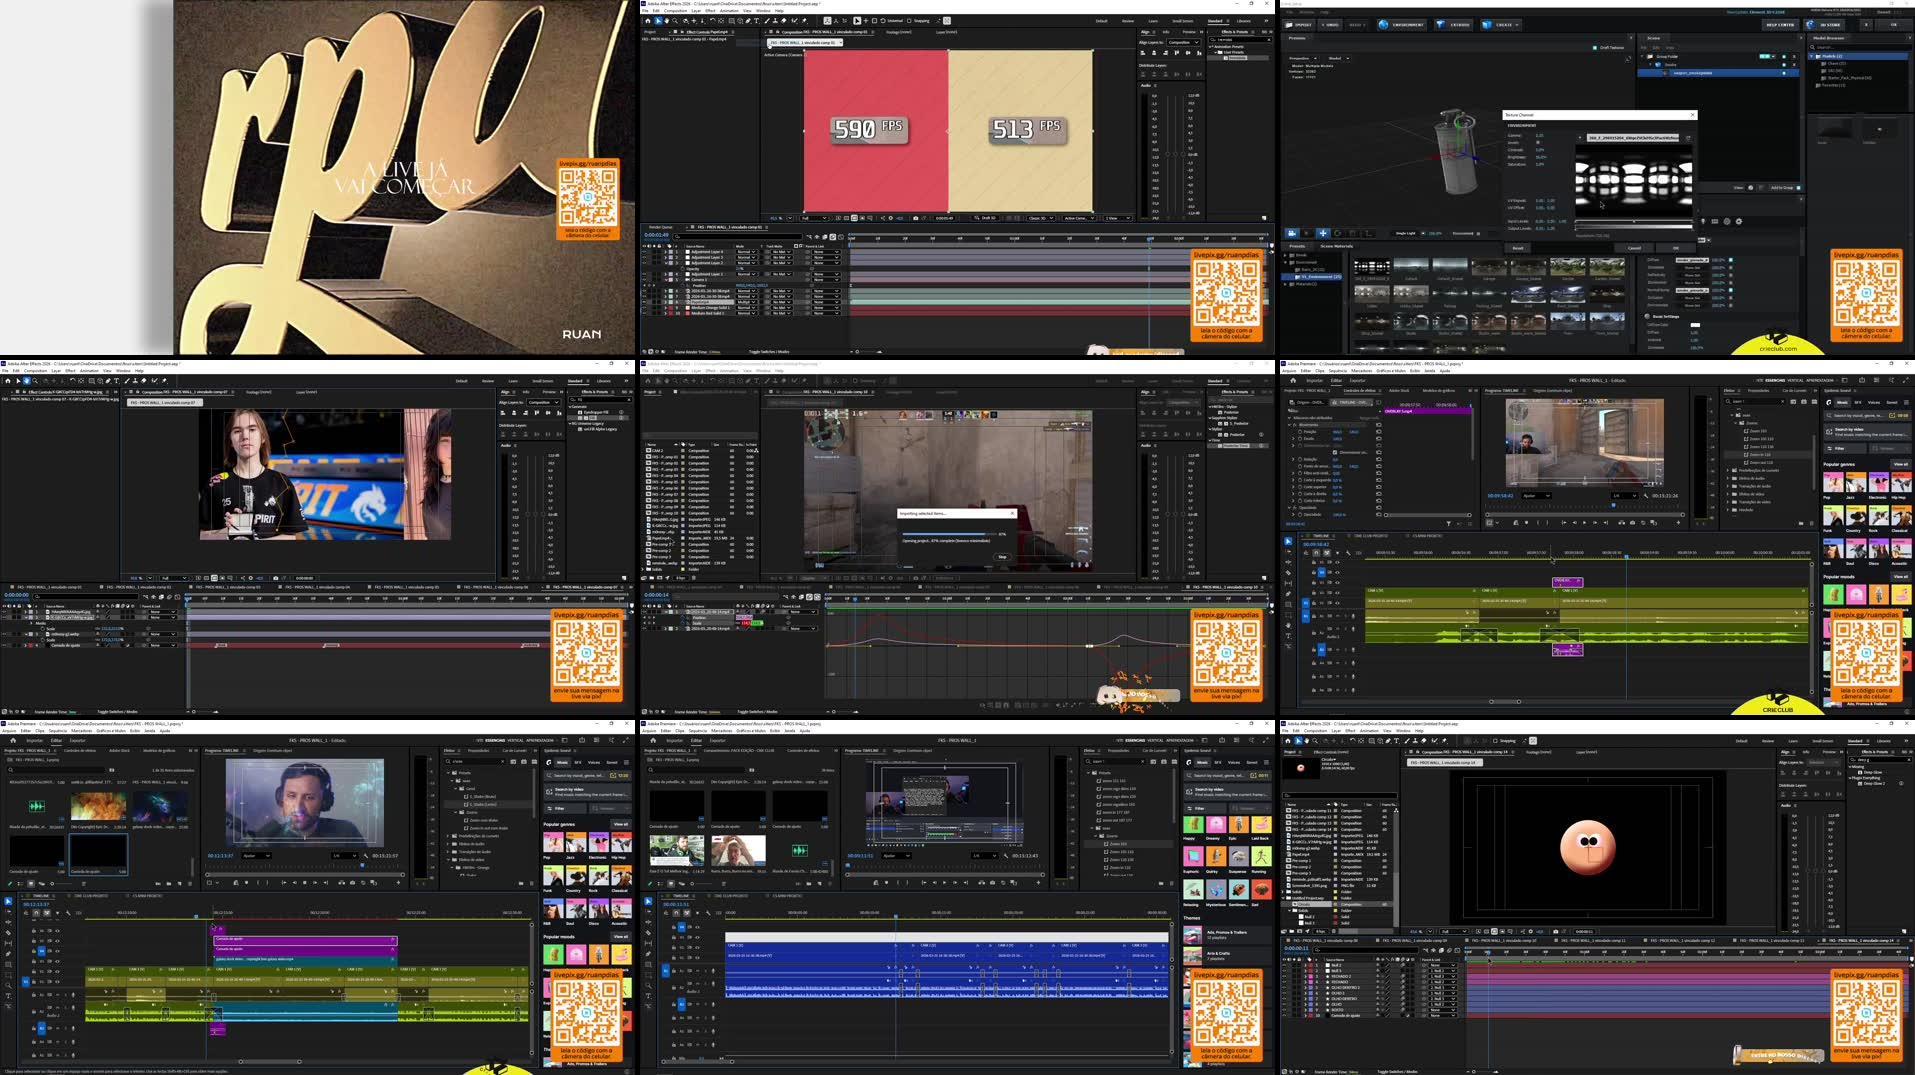Select the Camera tool in After Effects
This screenshot has height=1075, width=1915.
point(685,21)
